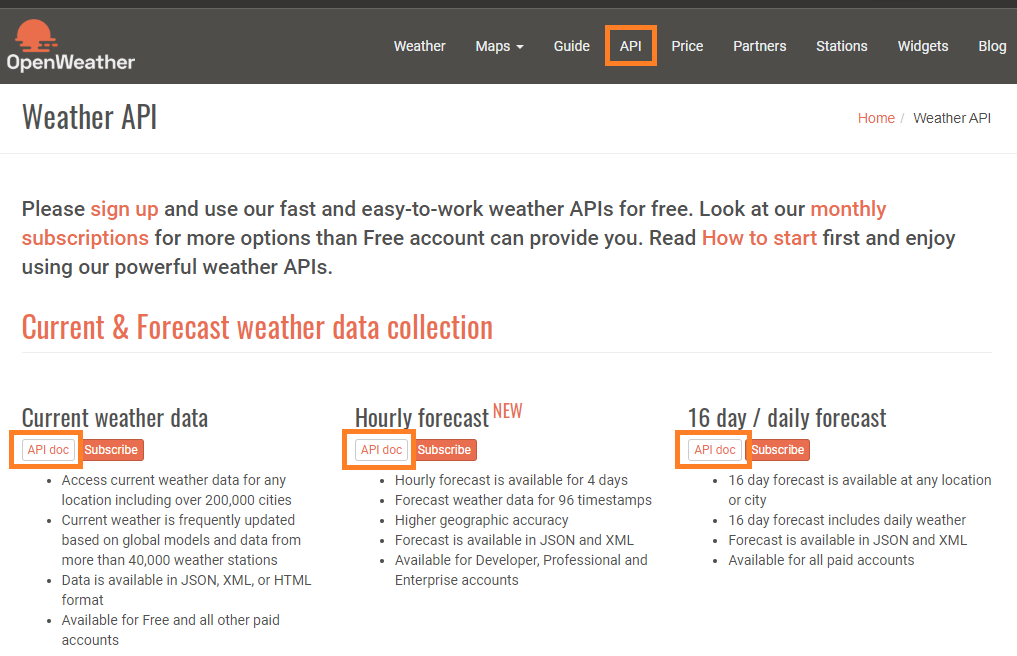Click 'Hourly forecast is available for 4 days'
Viewport: 1017px width, 656px height.
pos(511,480)
